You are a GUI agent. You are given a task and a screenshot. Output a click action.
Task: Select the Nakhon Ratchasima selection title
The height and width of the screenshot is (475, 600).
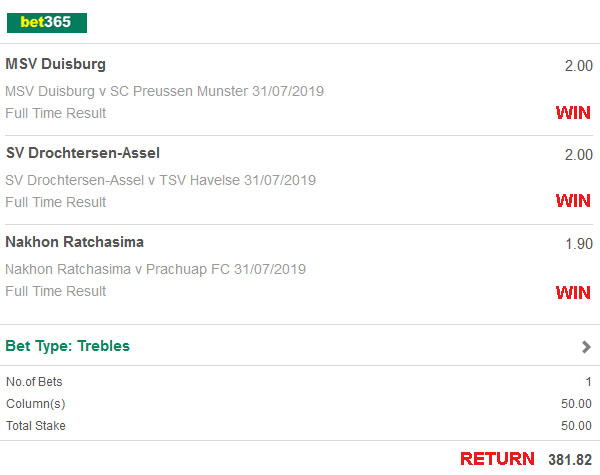tap(75, 242)
